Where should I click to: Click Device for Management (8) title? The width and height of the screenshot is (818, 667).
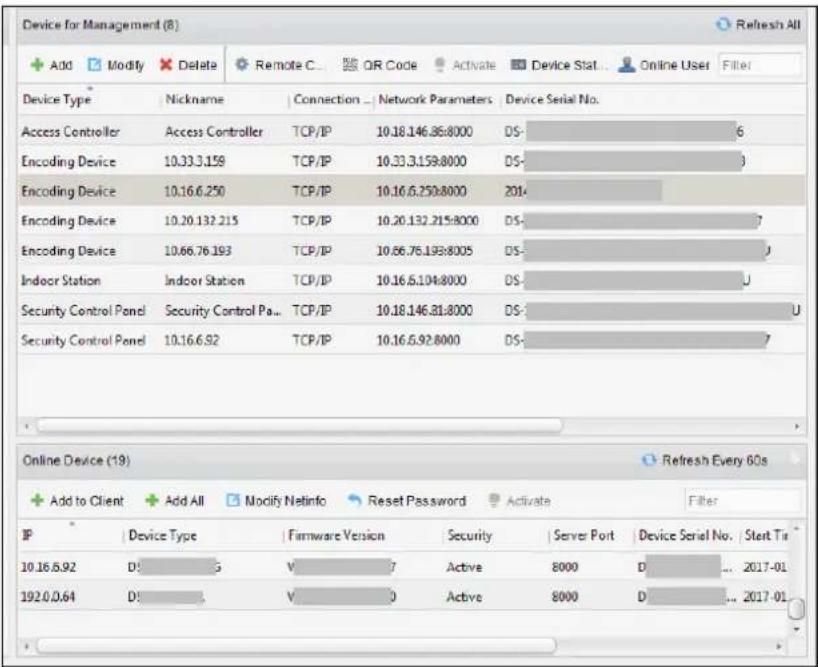[x=101, y=25]
